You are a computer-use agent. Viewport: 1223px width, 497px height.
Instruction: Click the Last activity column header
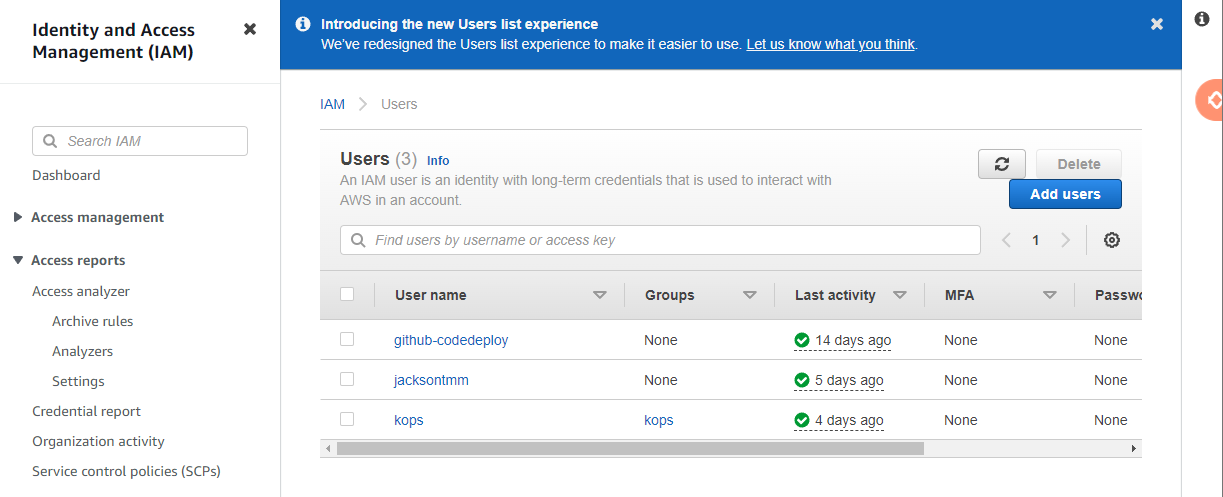coord(835,295)
